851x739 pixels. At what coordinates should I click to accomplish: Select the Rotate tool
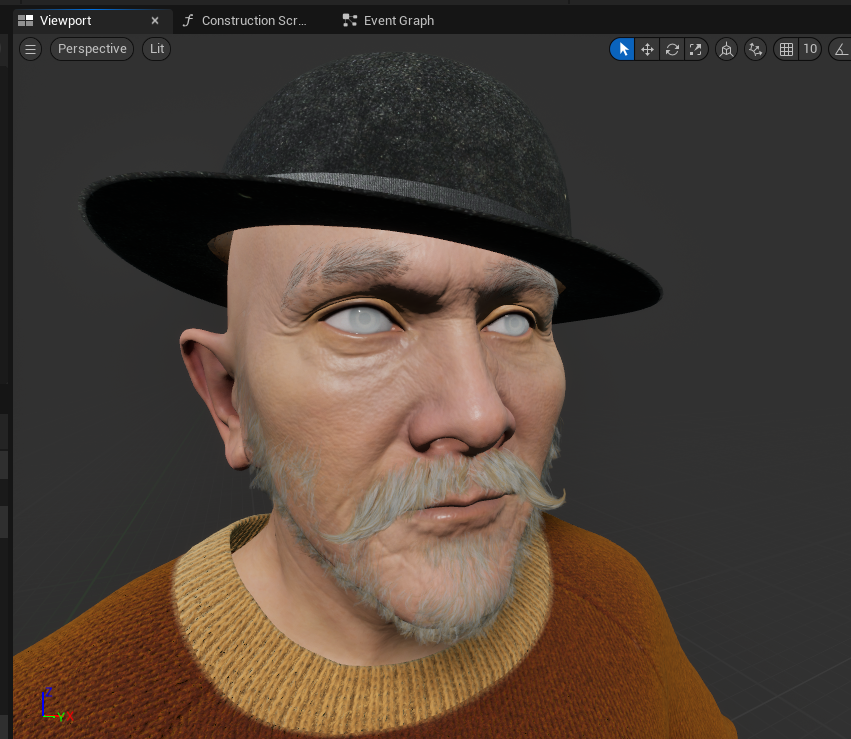coord(672,49)
